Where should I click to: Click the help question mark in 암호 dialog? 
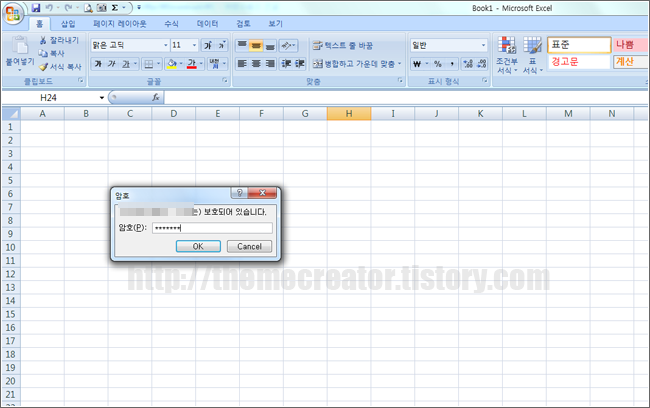pyautogui.click(x=239, y=192)
